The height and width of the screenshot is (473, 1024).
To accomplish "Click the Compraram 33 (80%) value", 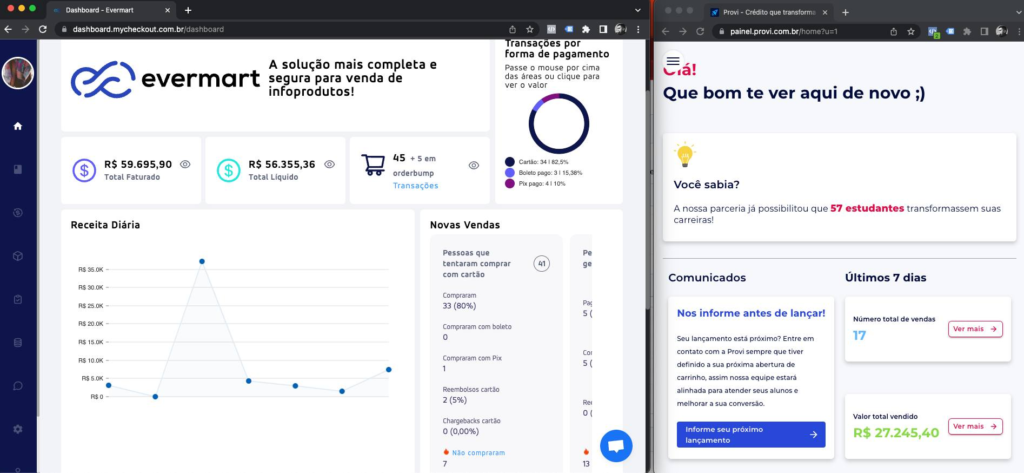I will click(459, 305).
